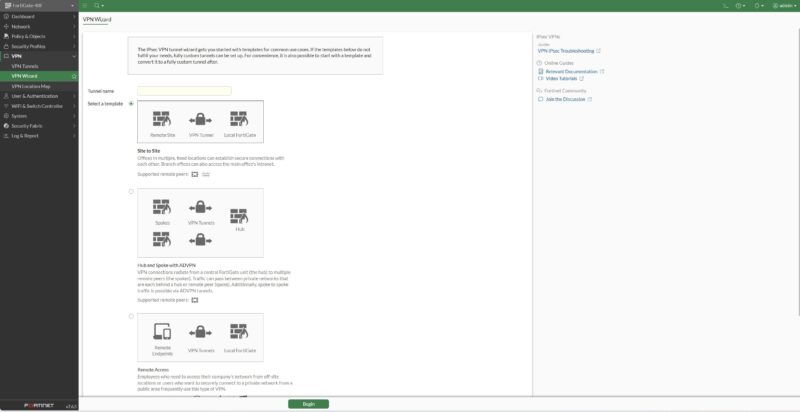
Task: Click the WiFi & Switch Controller icon
Action: 6,106
